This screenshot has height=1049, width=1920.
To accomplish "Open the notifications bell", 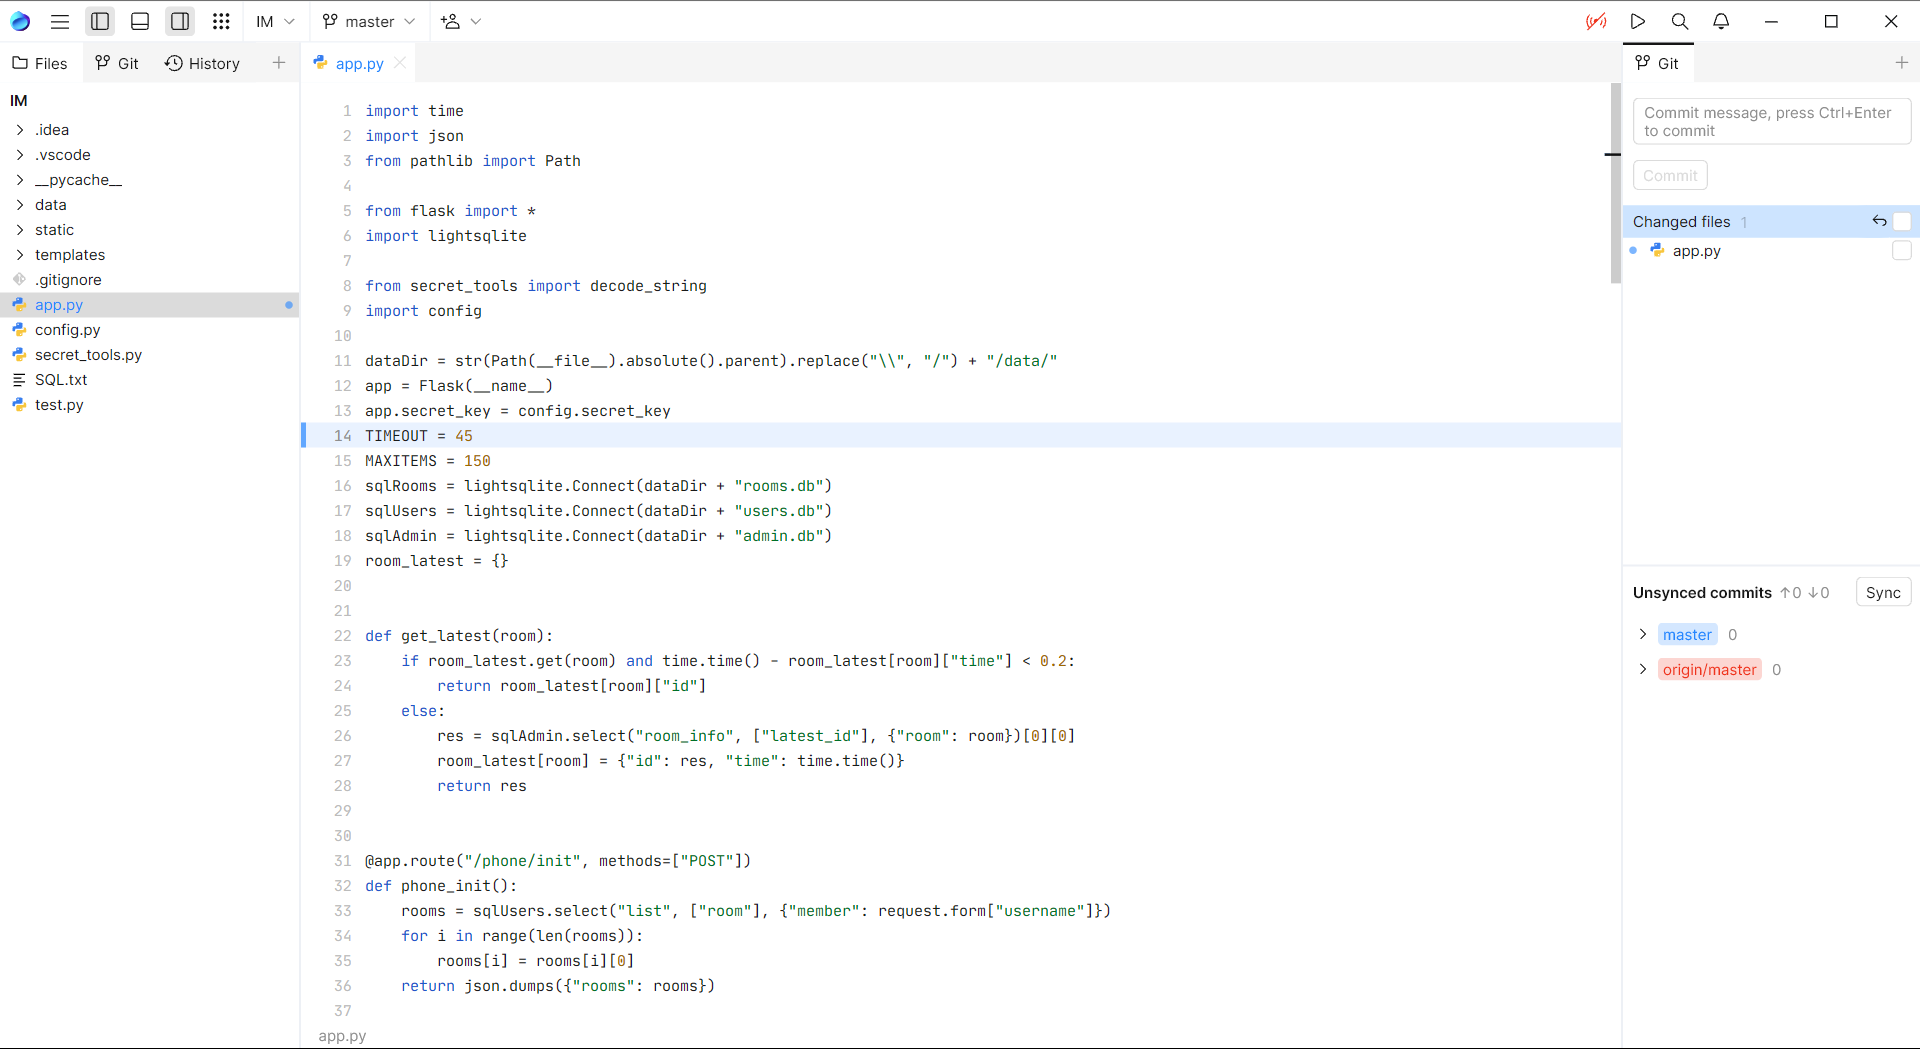I will [x=1721, y=21].
